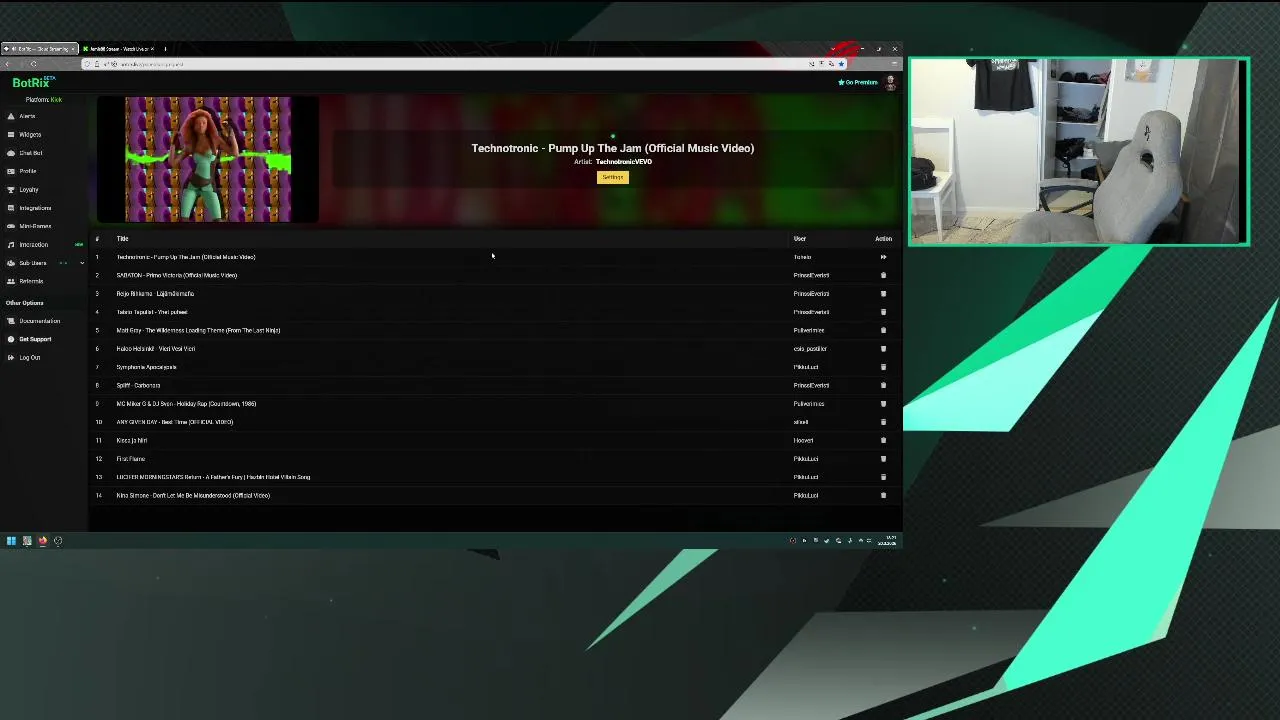Open Chat Bot section
The height and width of the screenshot is (720, 1280).
pyautogui.click(x=30, y=153)
